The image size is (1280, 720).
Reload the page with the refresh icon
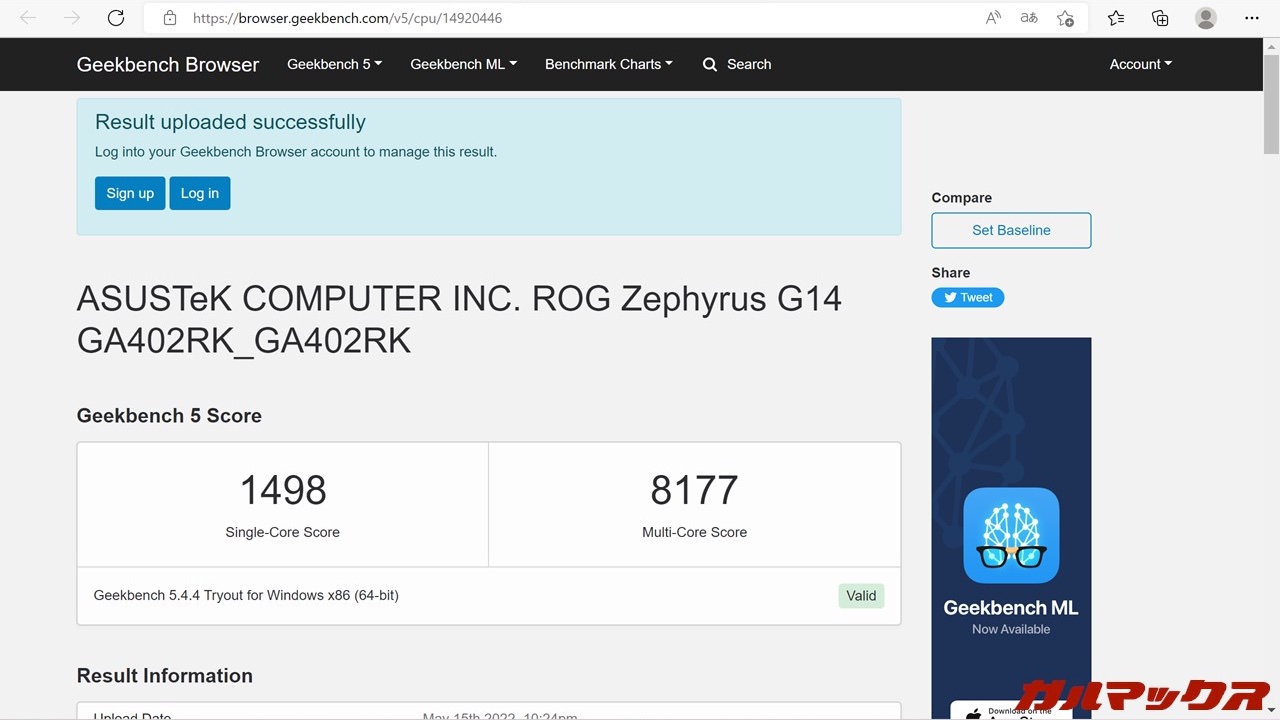pyautogui.click(x=115, y=17)
